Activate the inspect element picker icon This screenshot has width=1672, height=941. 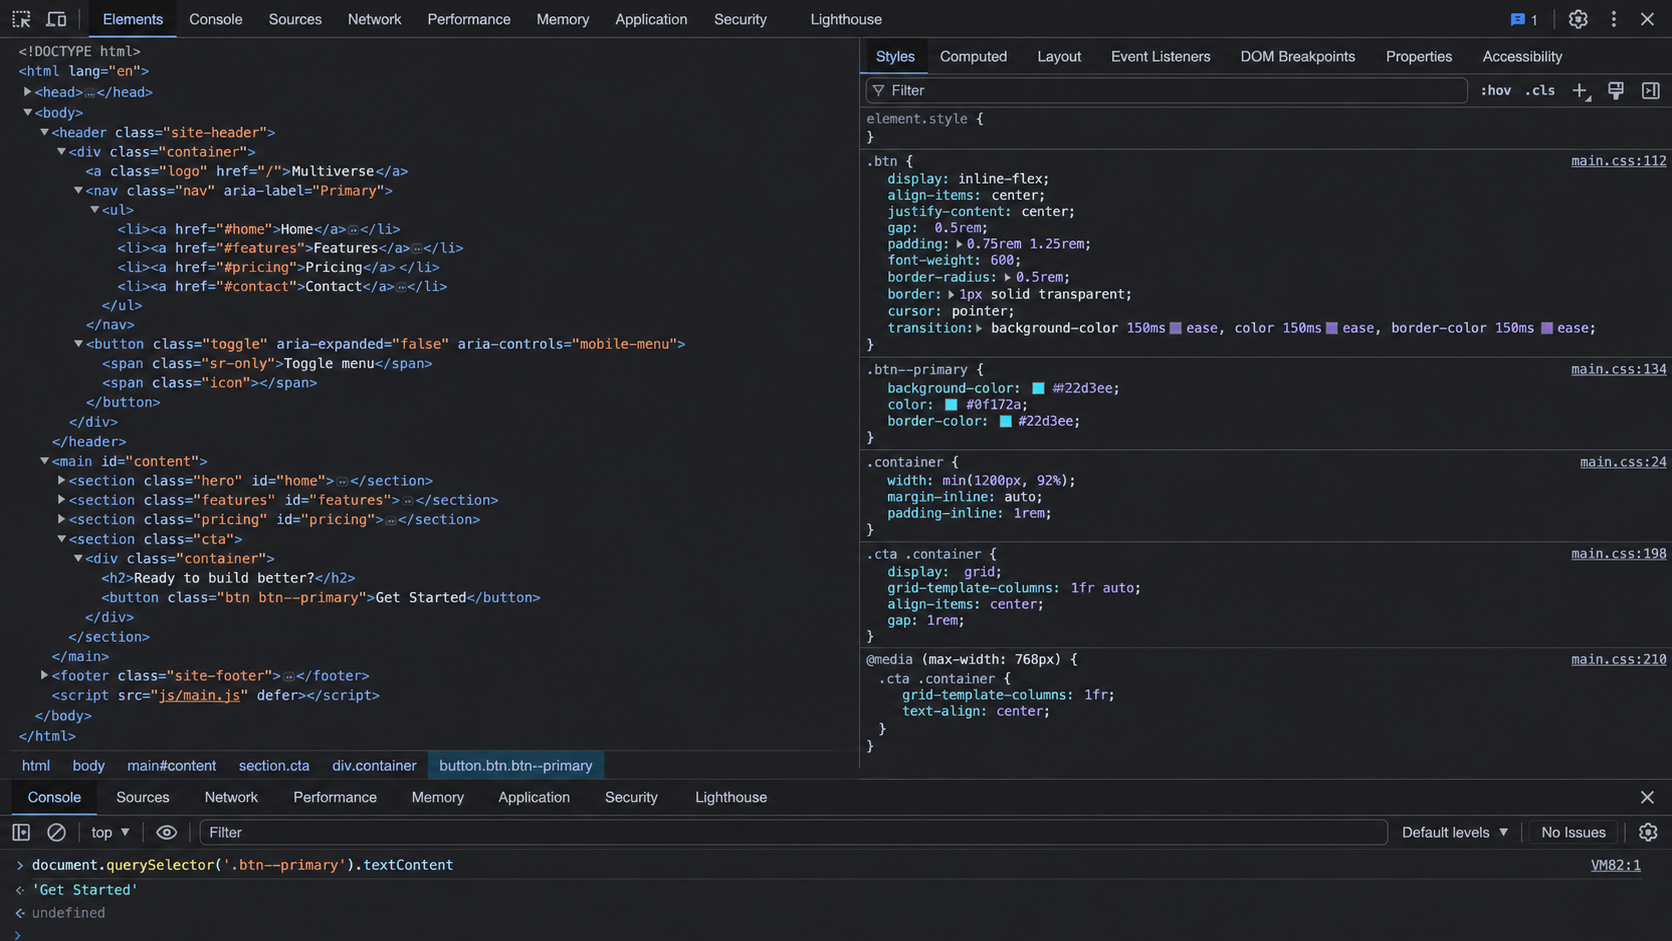click(21, 19)
